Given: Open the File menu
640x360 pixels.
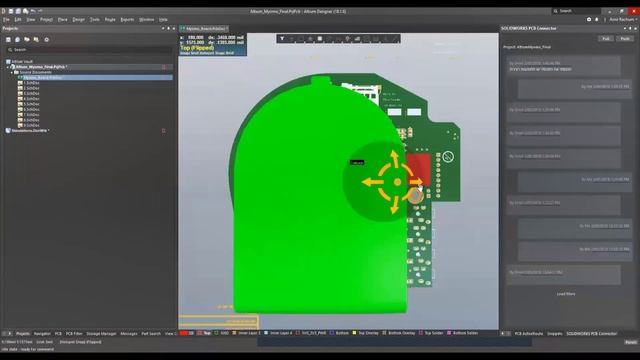Looking at the screenshot, I should click(x=6, y=19).
